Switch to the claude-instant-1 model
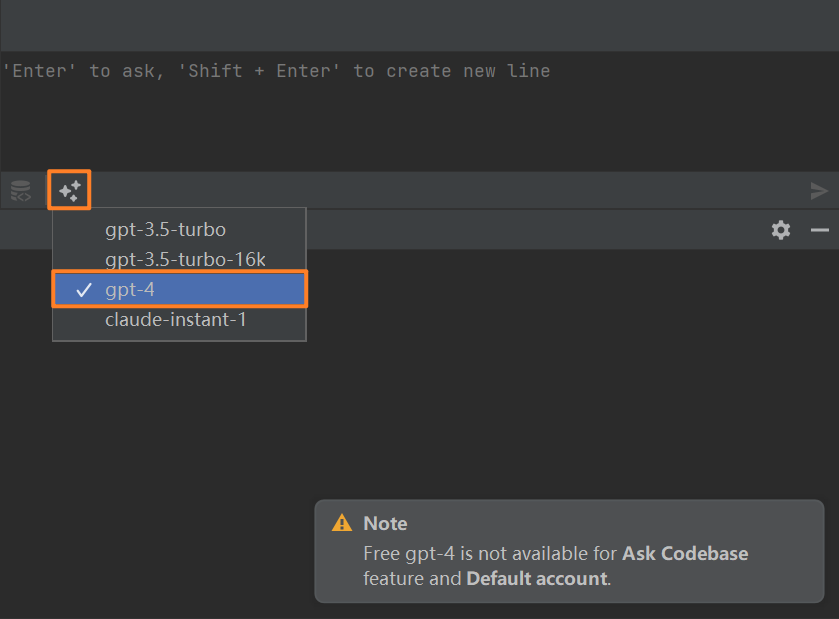The image size is (839, 619). point(175,320)
